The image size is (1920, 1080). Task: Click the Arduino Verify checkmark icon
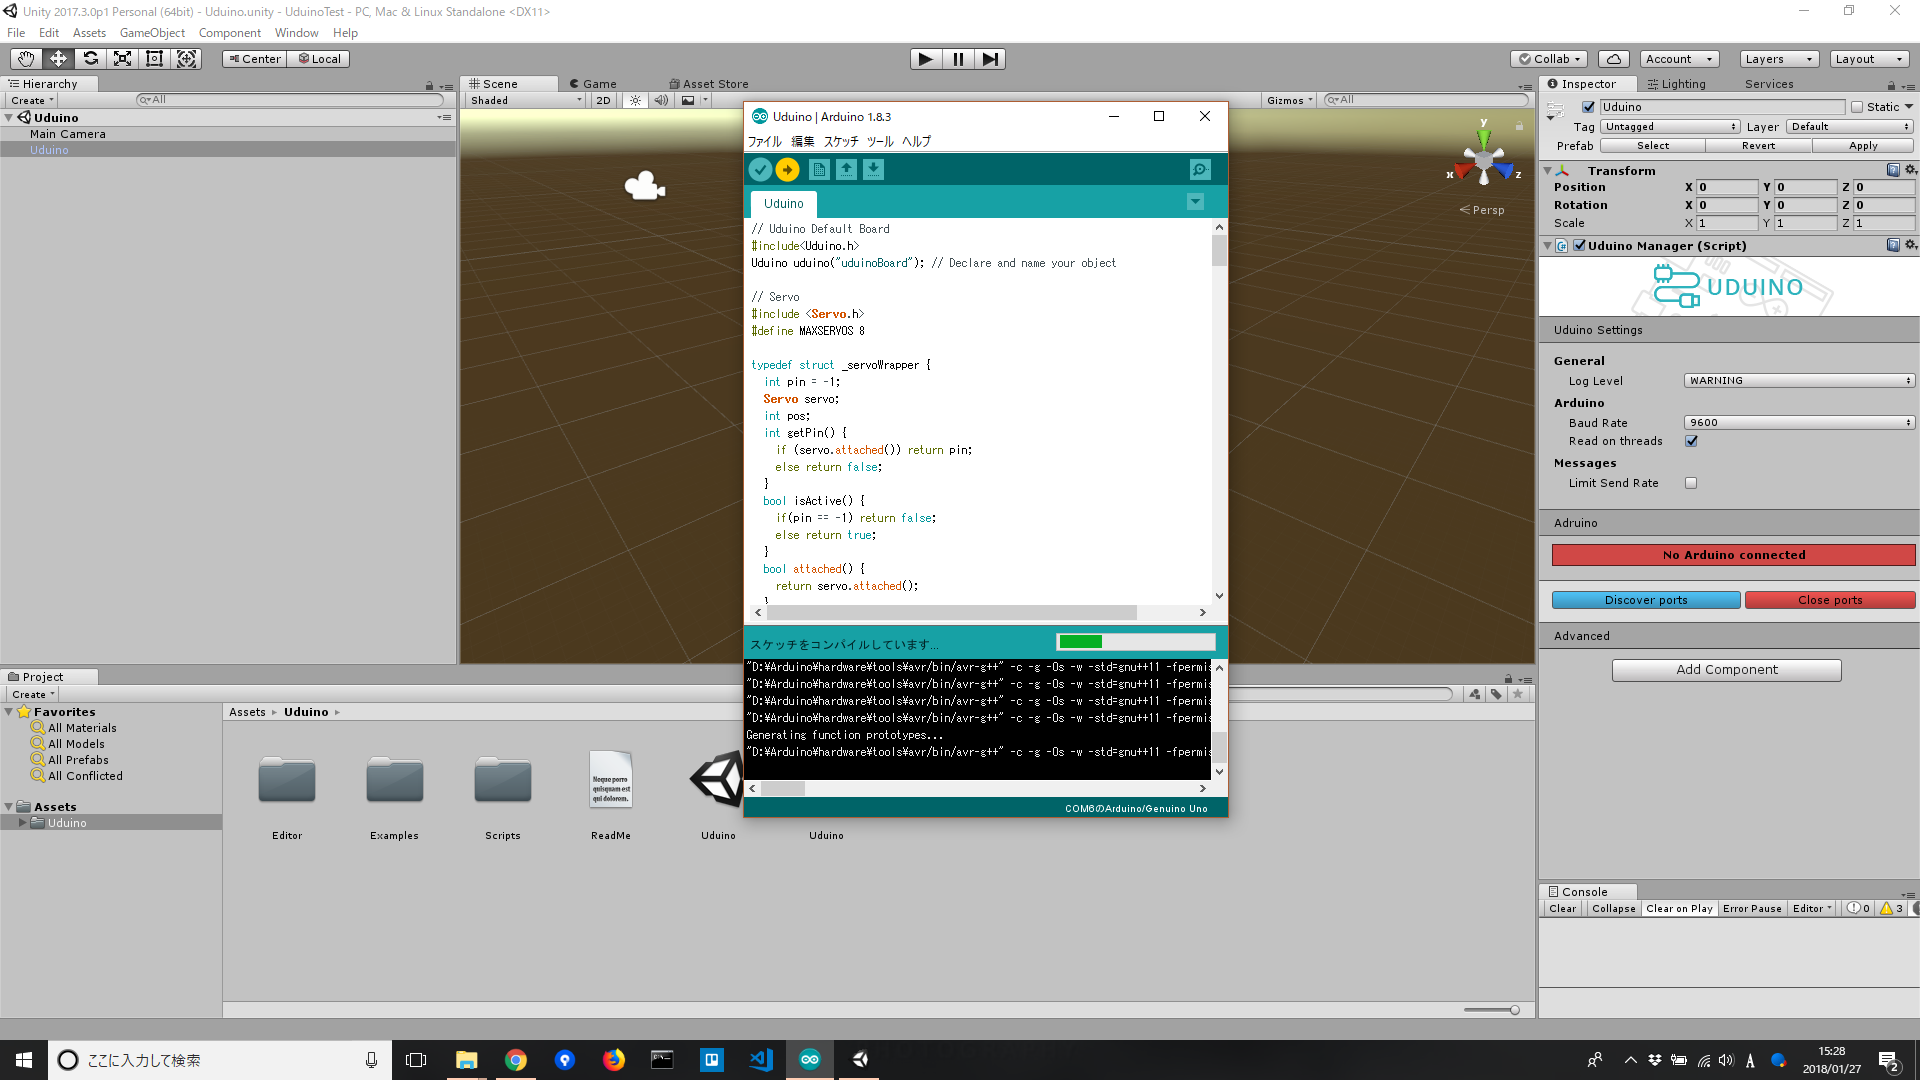click(760, 170)
